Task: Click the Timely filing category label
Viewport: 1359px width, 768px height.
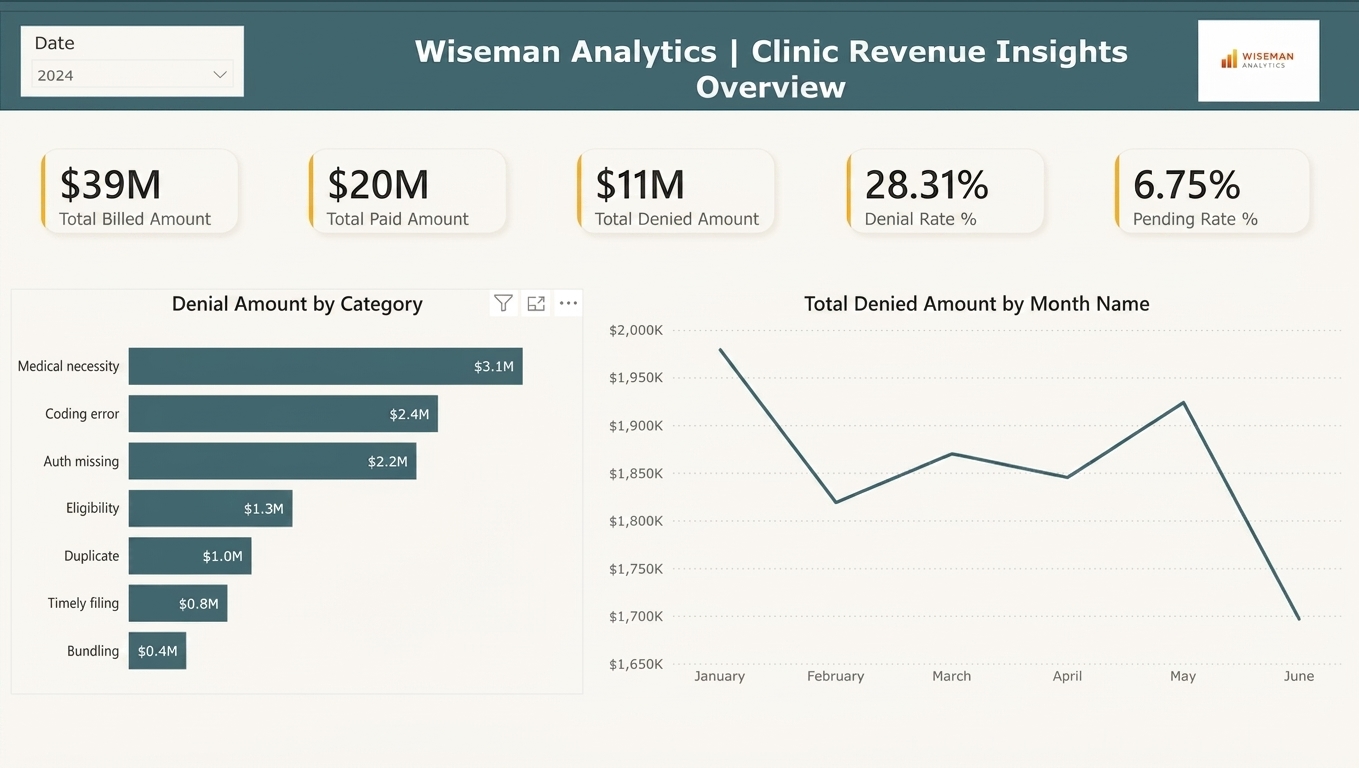Action: 83,603
